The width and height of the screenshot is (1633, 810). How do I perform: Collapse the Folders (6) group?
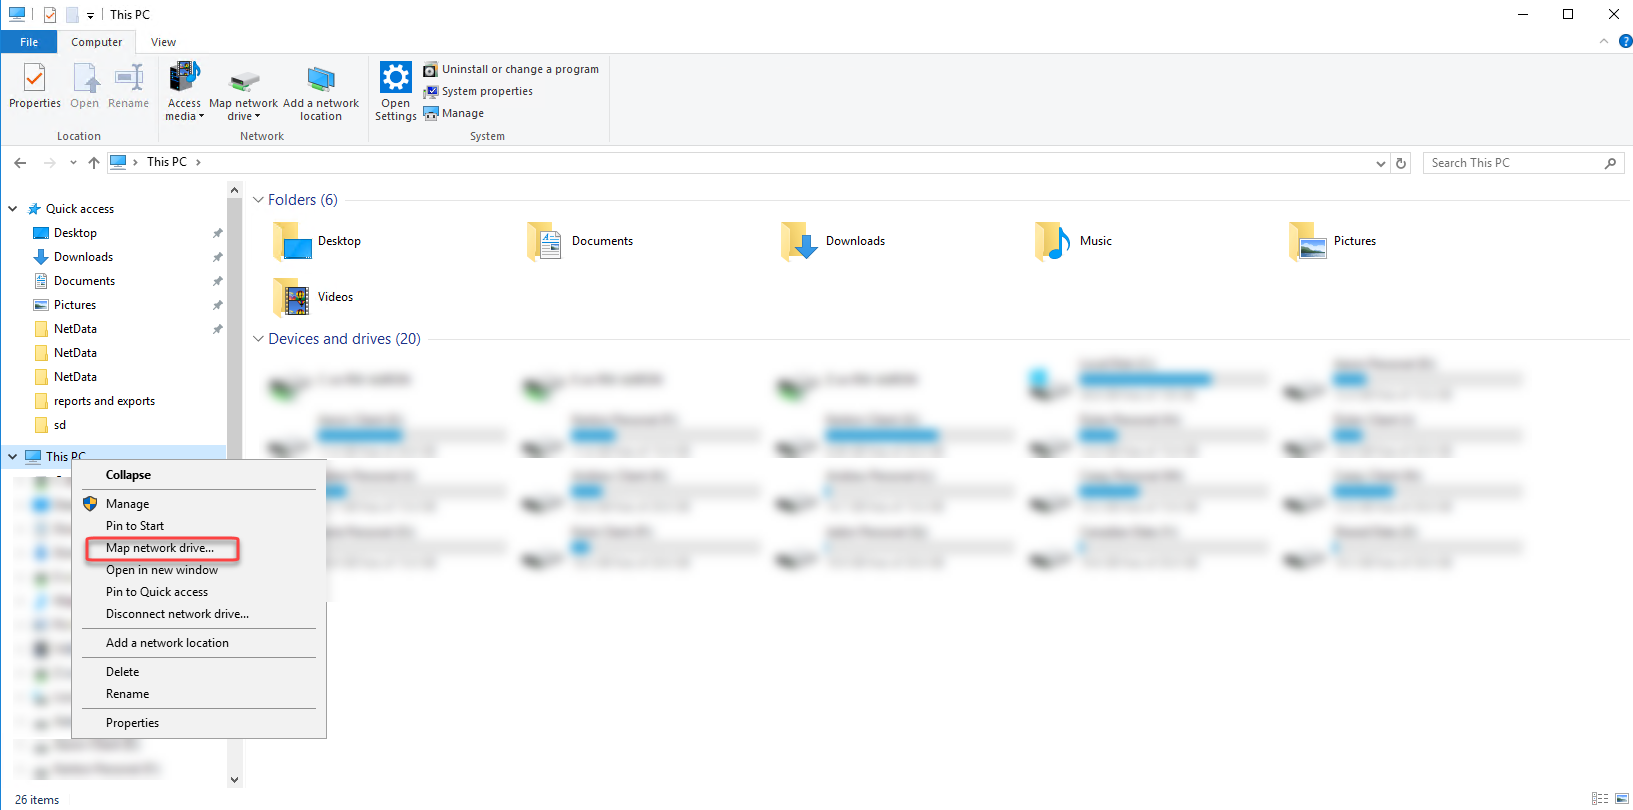(x=258, y=200)
